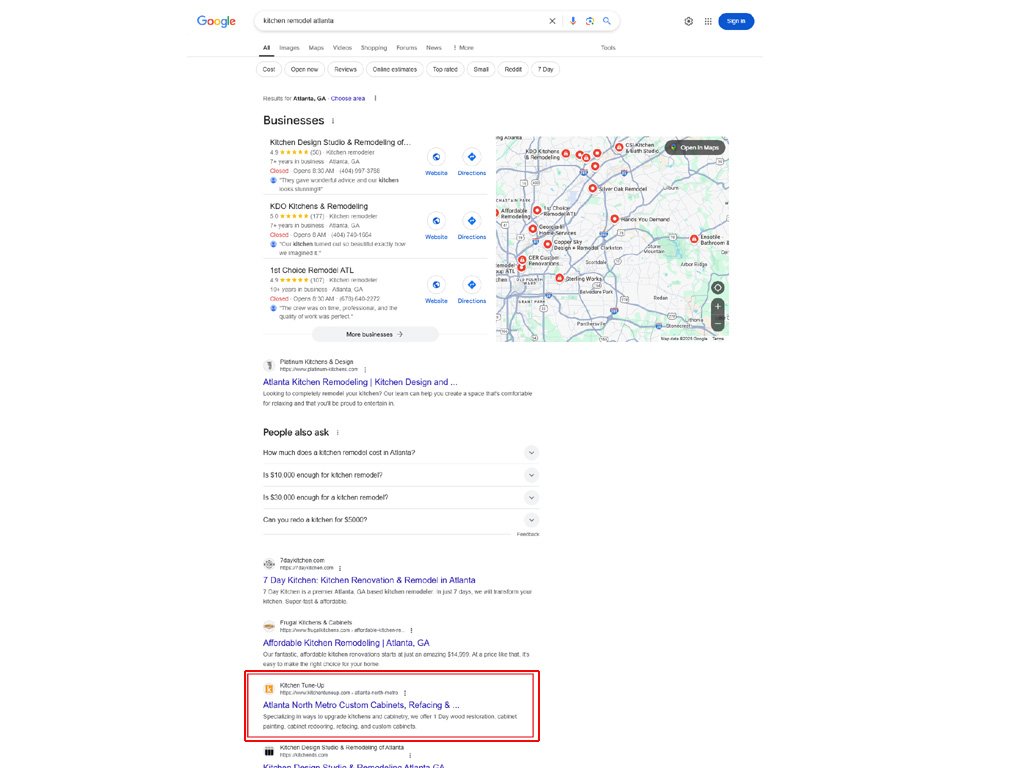Click Open in Maps button
This screenshot has height=768, width=1024.
coord(695,148)
